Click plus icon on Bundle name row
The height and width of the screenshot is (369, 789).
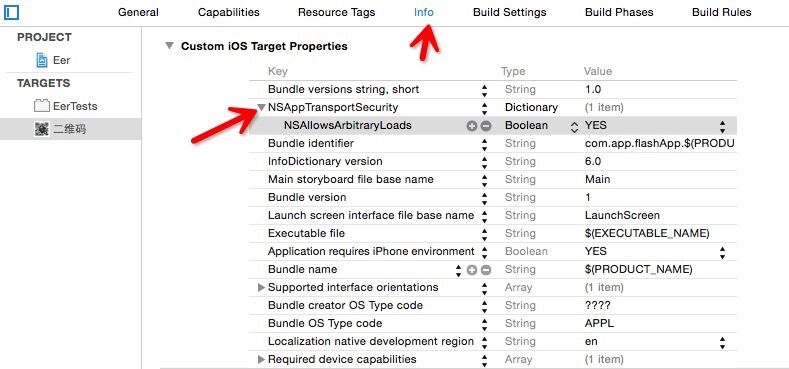click(x=471, y=270)
